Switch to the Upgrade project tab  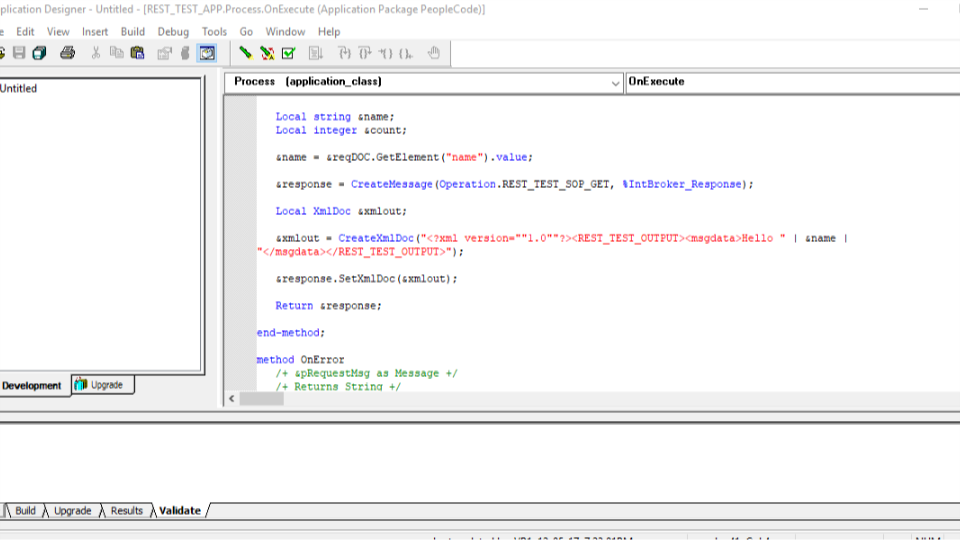102,385
